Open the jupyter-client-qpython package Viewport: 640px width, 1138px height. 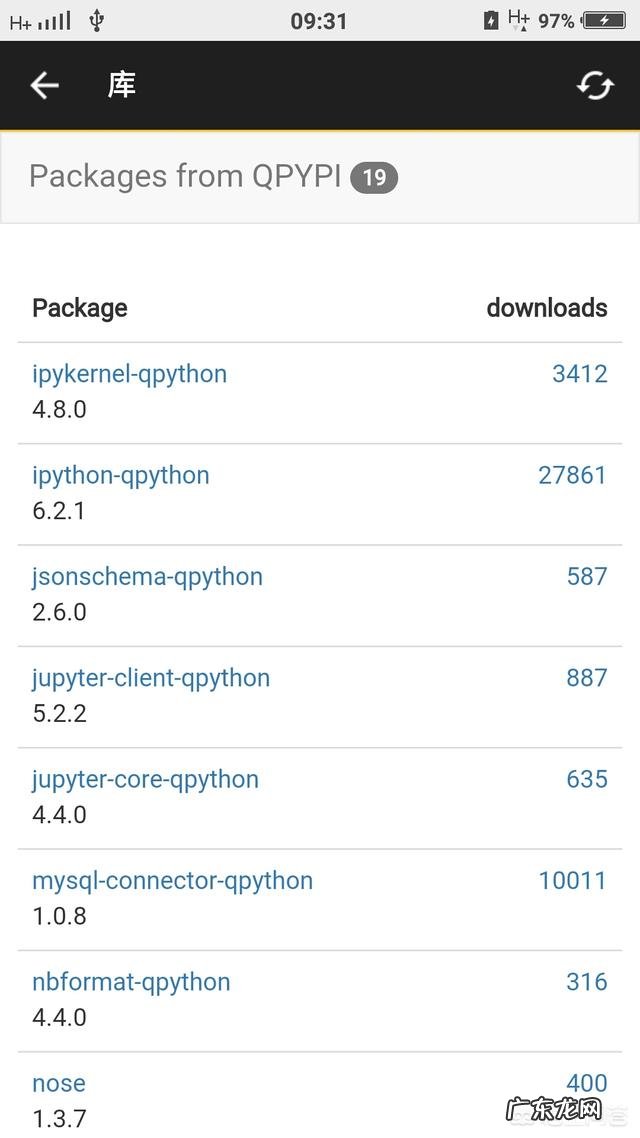click(x=151, y=678)
